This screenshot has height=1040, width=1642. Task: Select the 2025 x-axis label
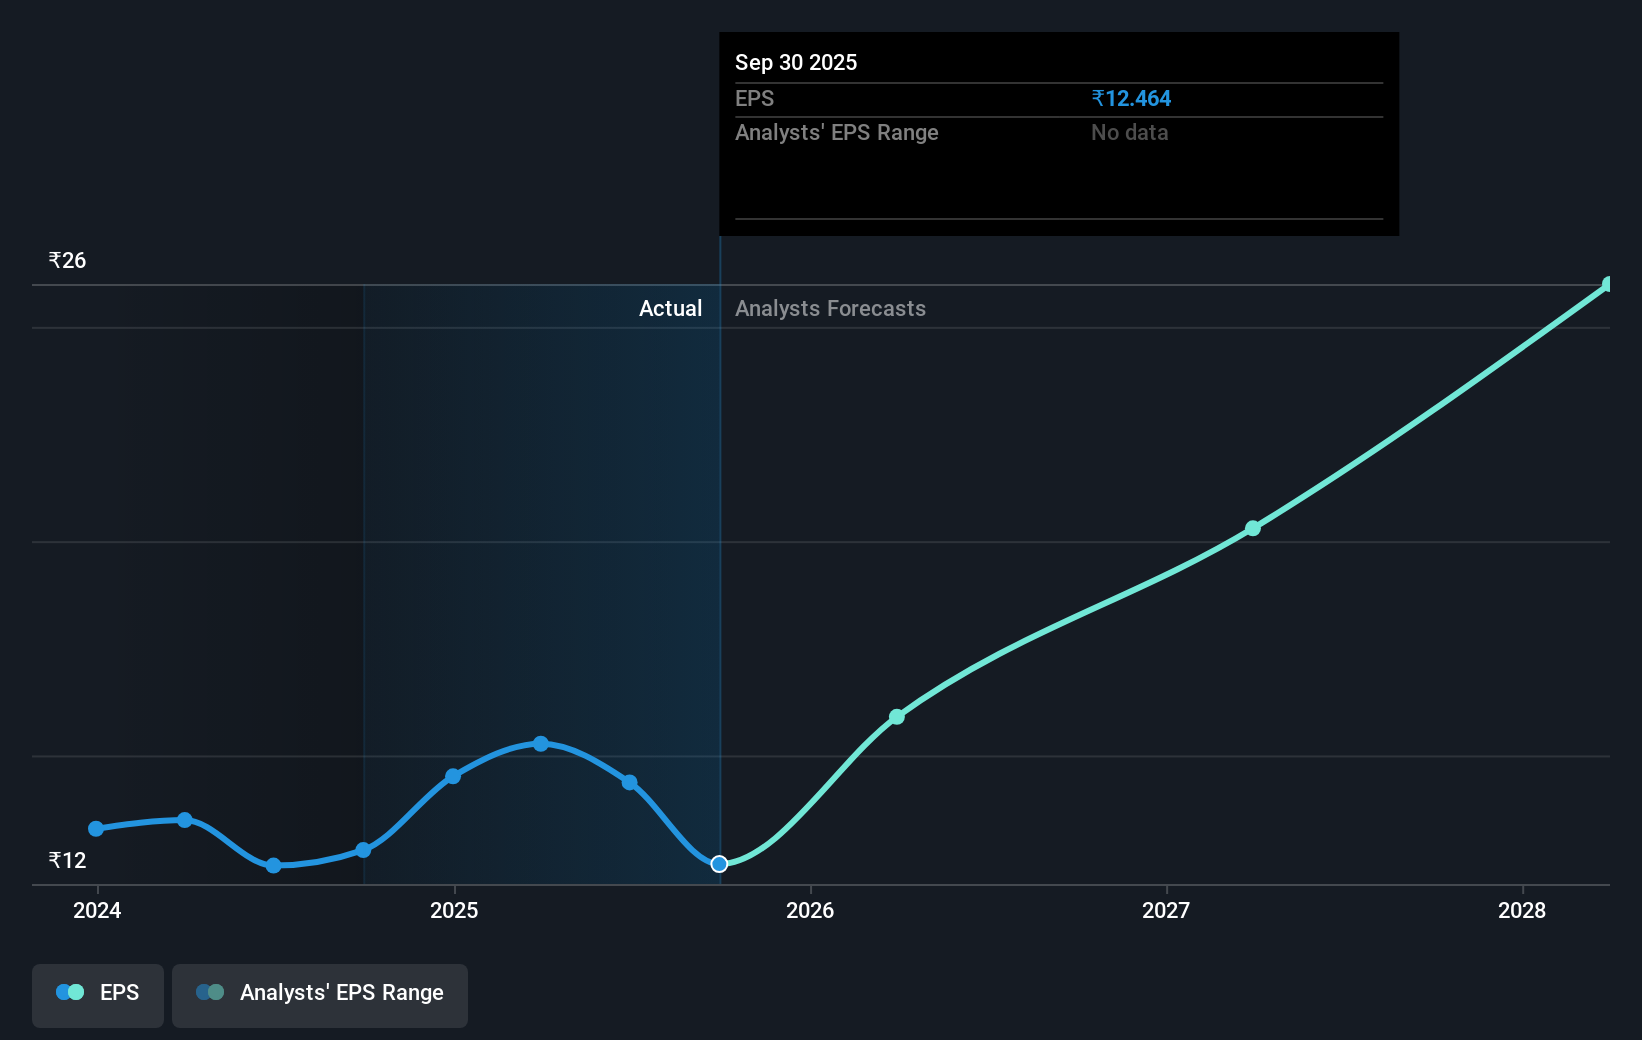point(455,911)
